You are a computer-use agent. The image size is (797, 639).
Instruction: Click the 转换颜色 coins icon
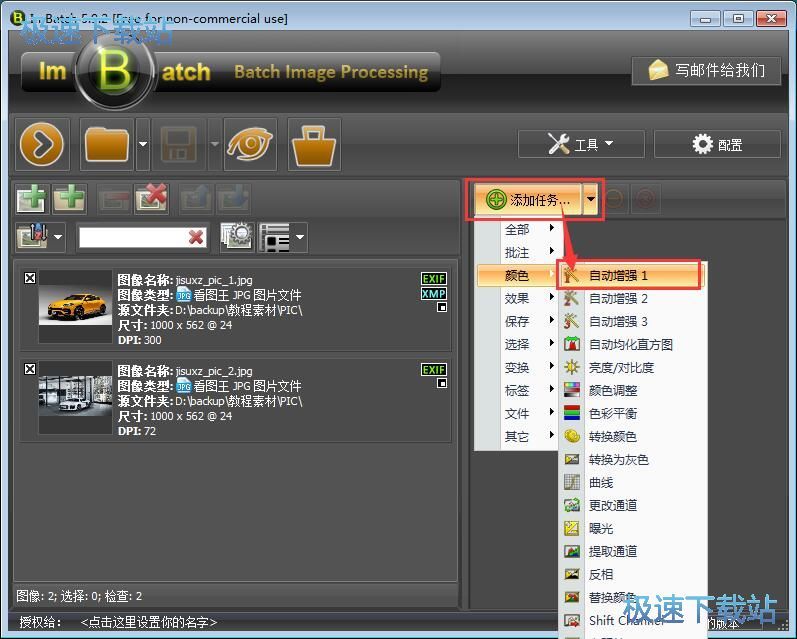tap(572, 436)
